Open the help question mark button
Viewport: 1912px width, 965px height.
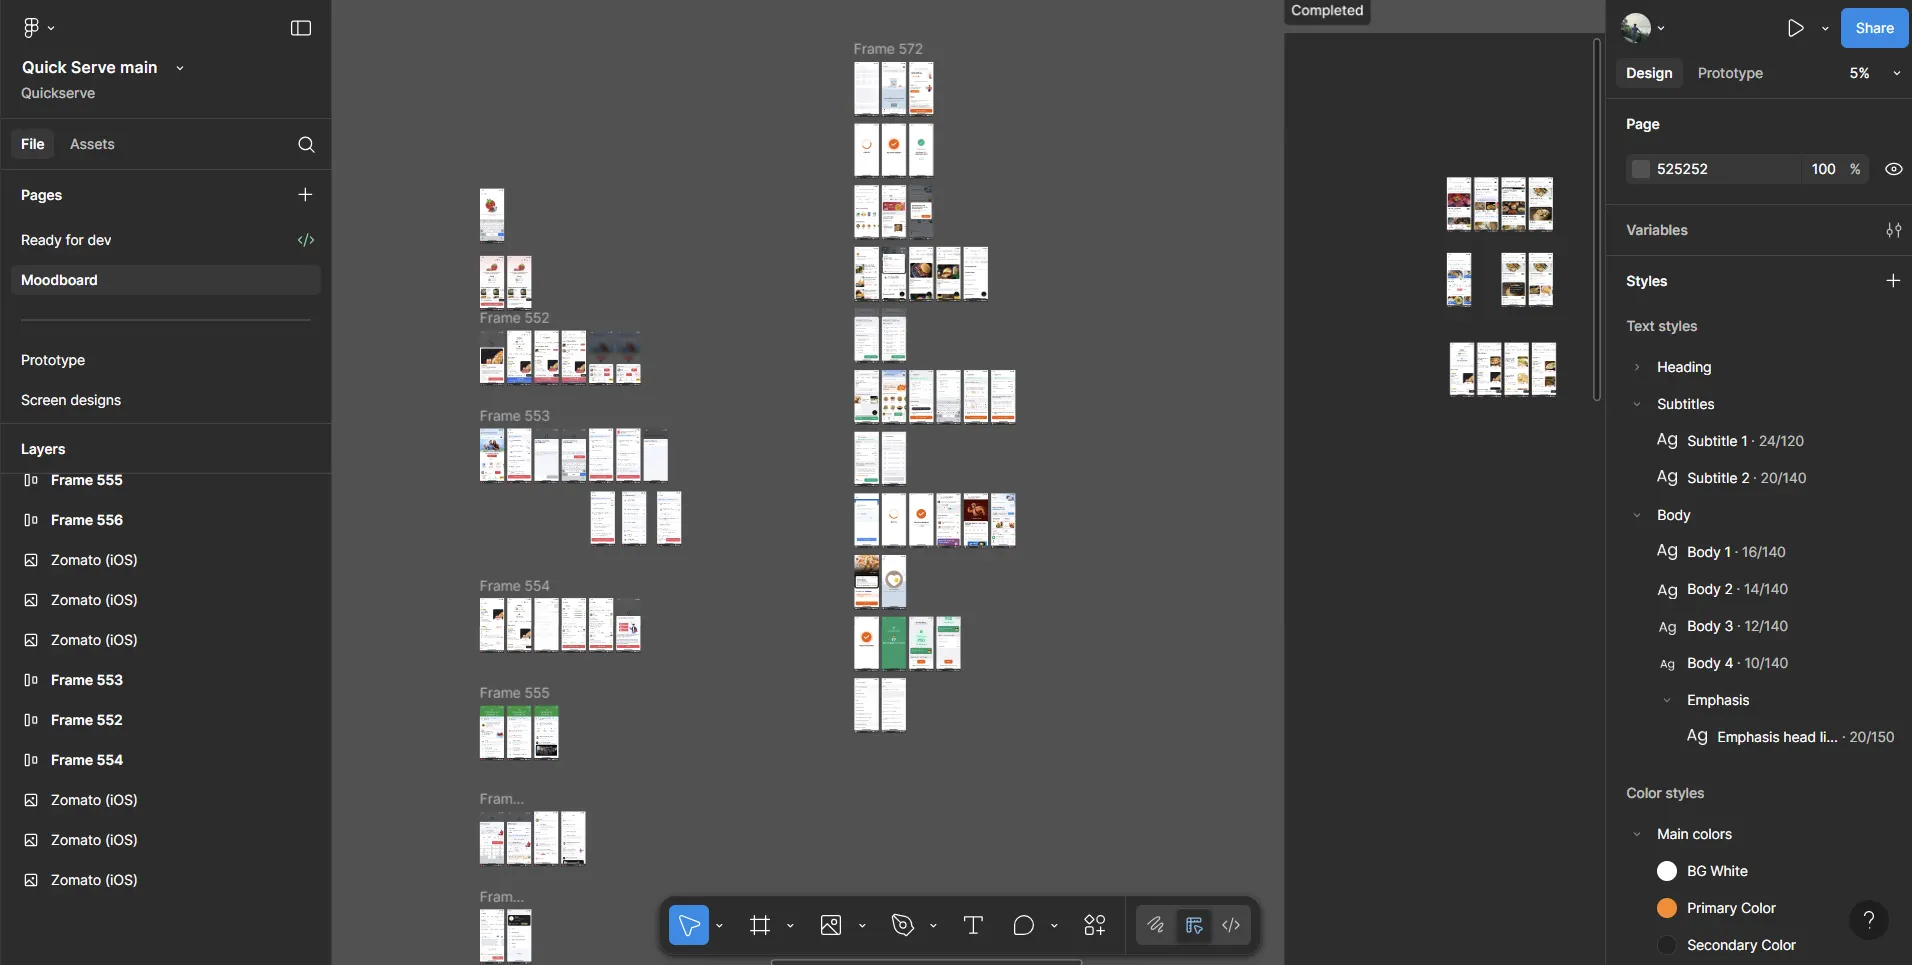1869,920
